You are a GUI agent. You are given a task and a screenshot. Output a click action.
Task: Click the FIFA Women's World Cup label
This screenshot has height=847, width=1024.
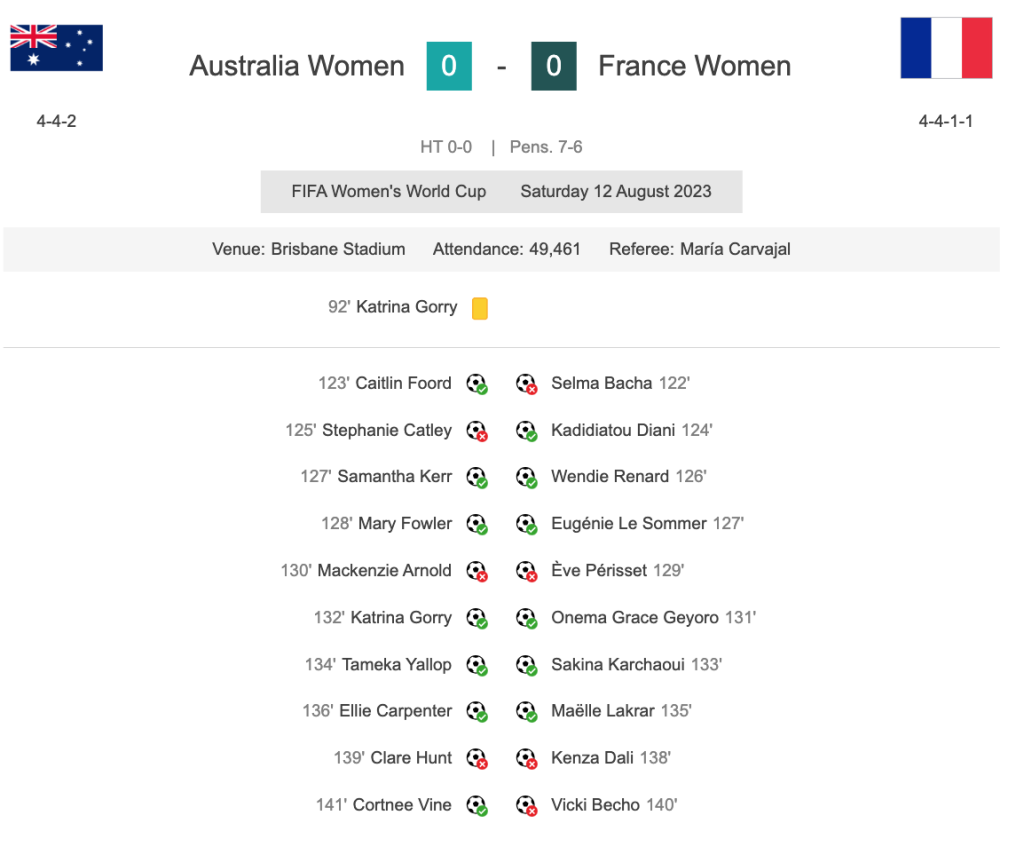tap(389, 192)
